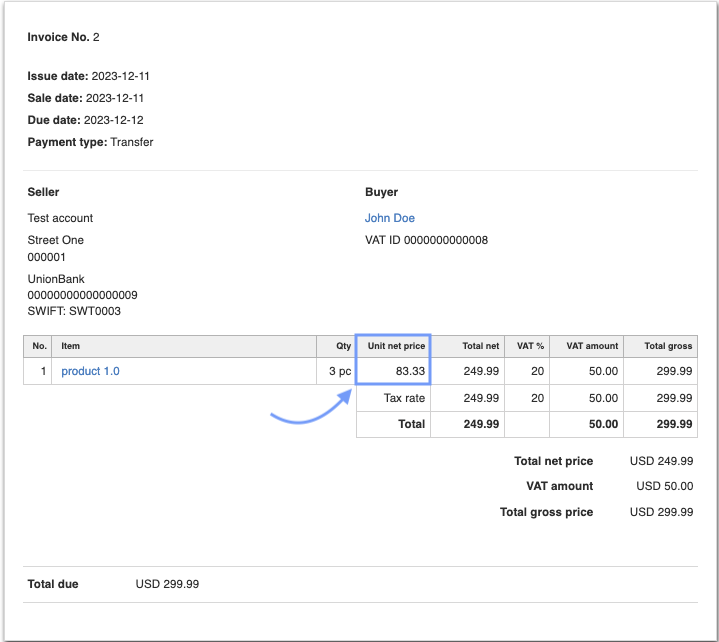Open the product 1.0 item link
The width and height of the screenshot is (719, 642).
90,371
